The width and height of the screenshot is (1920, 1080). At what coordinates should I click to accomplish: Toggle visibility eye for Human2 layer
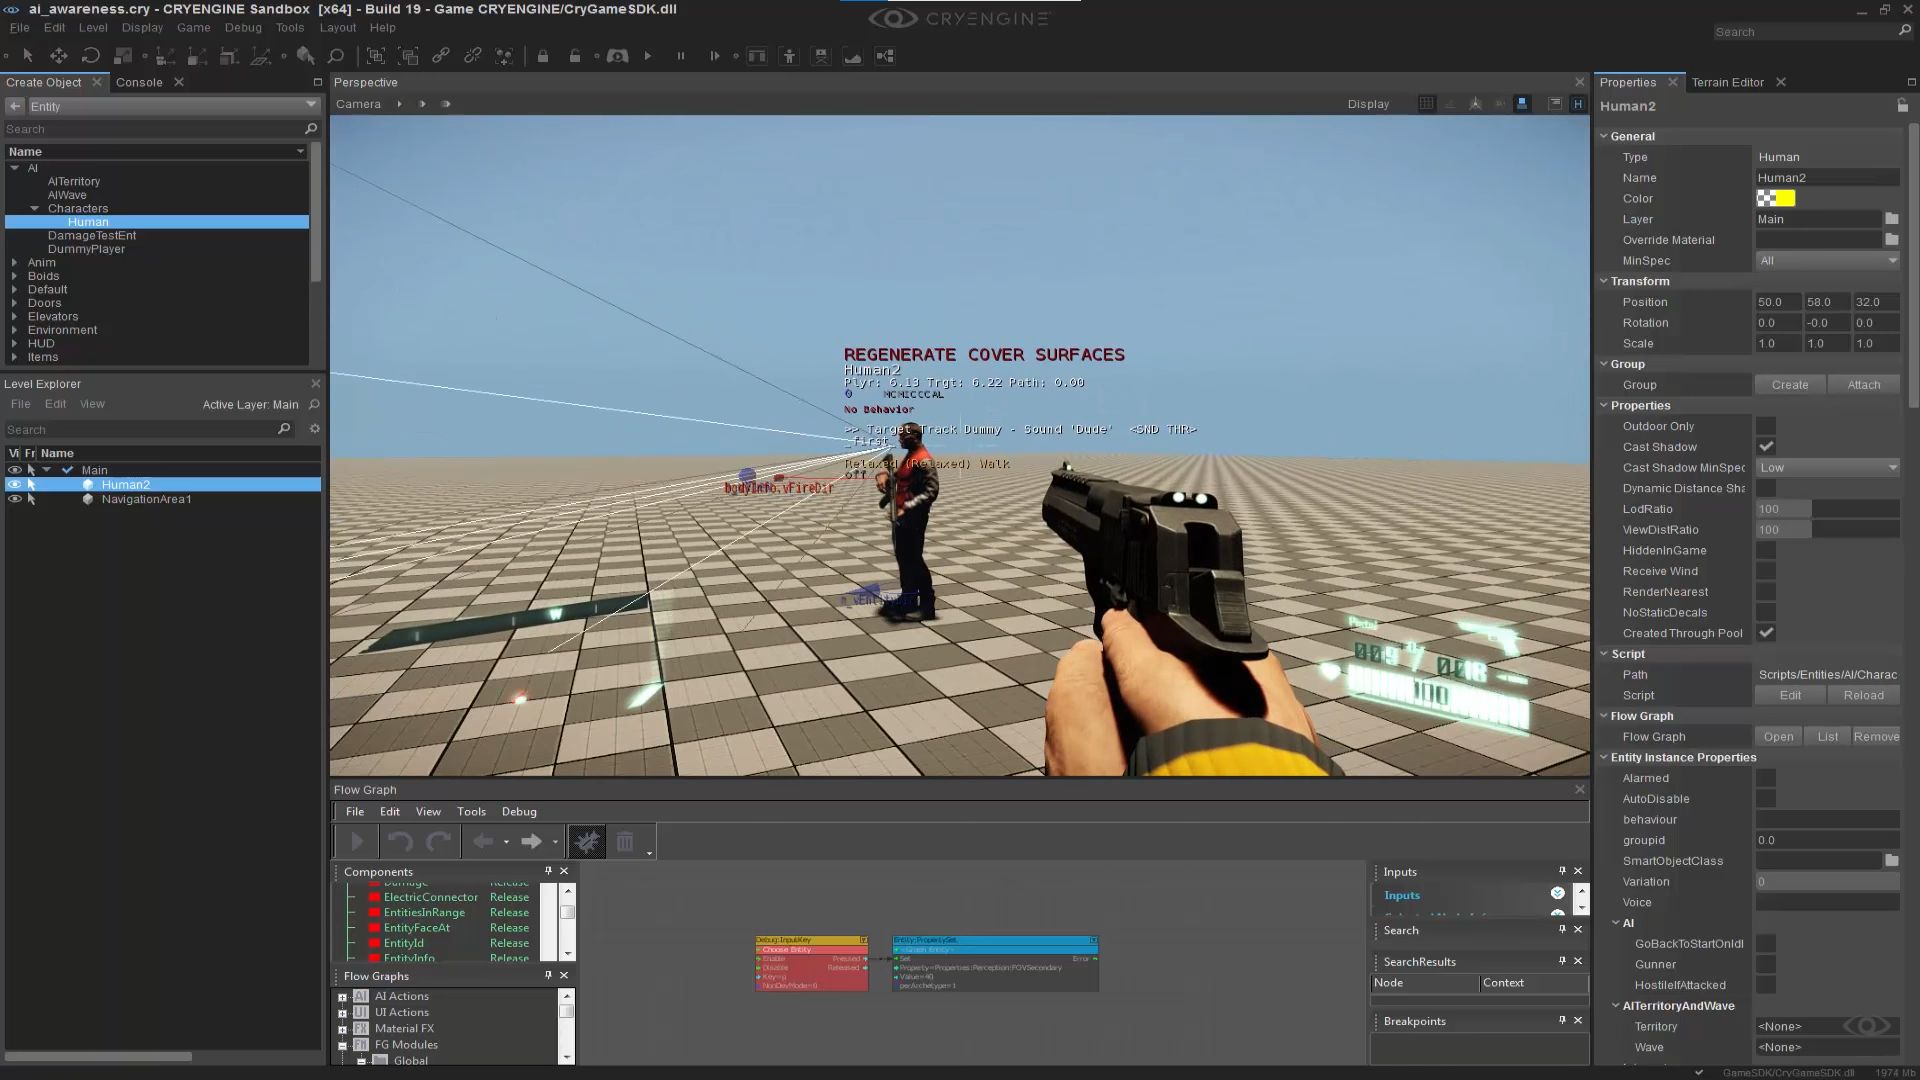tap(14, 485)
